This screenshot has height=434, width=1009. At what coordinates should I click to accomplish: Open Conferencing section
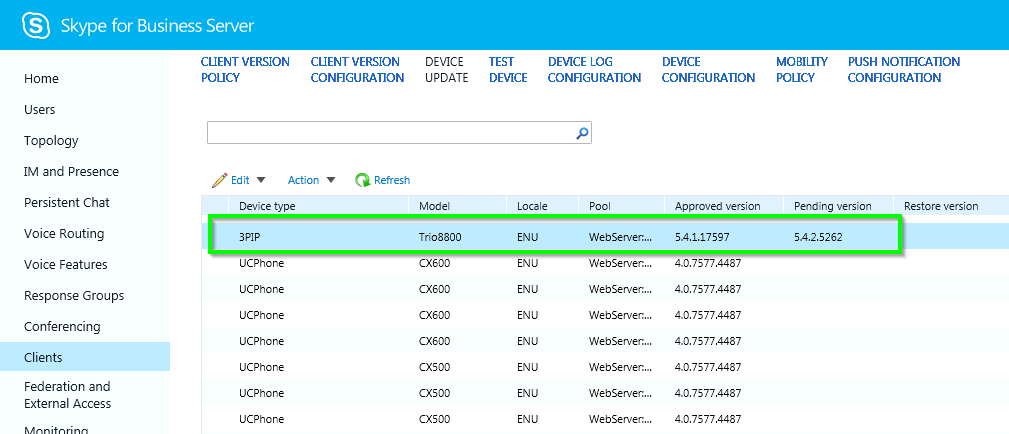[x=62, y=326]
